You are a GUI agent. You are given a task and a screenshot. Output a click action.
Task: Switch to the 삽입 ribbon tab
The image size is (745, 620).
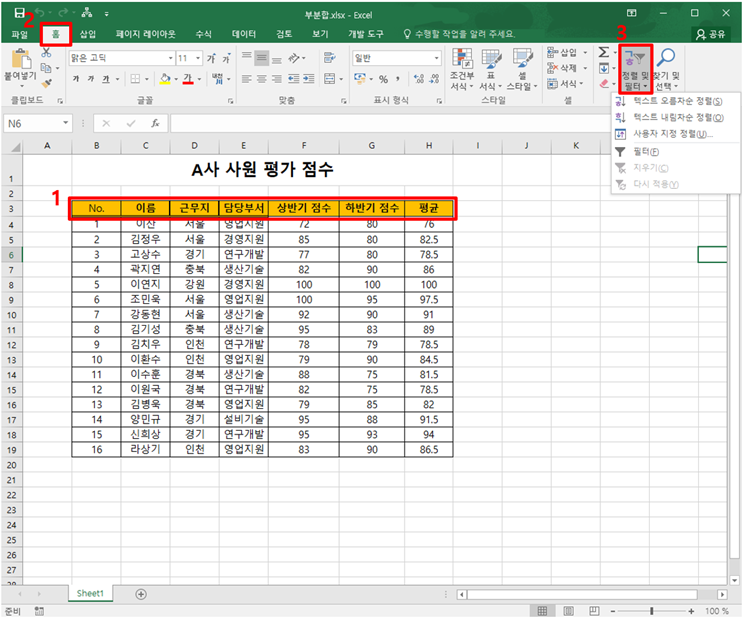88,34
